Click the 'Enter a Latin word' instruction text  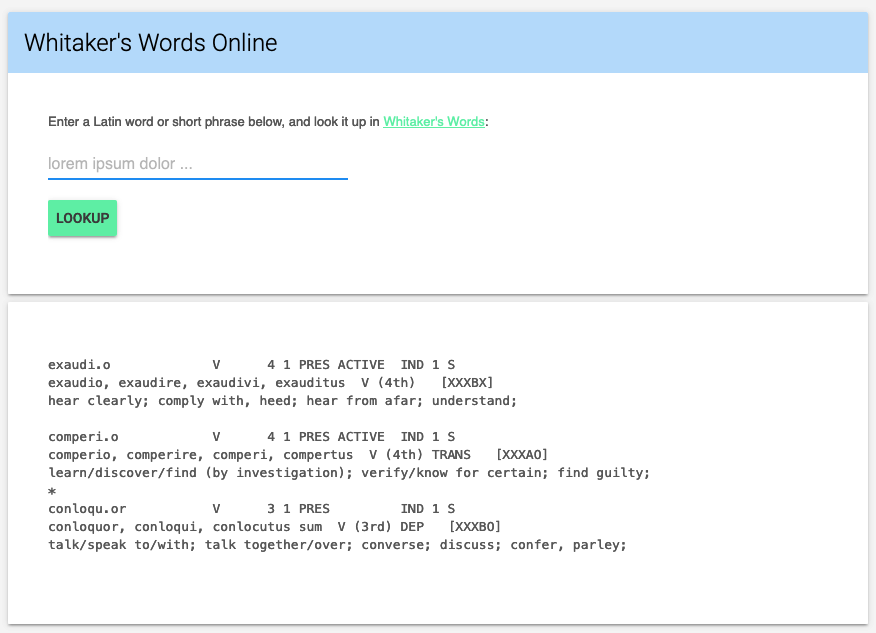coord(214,122)
